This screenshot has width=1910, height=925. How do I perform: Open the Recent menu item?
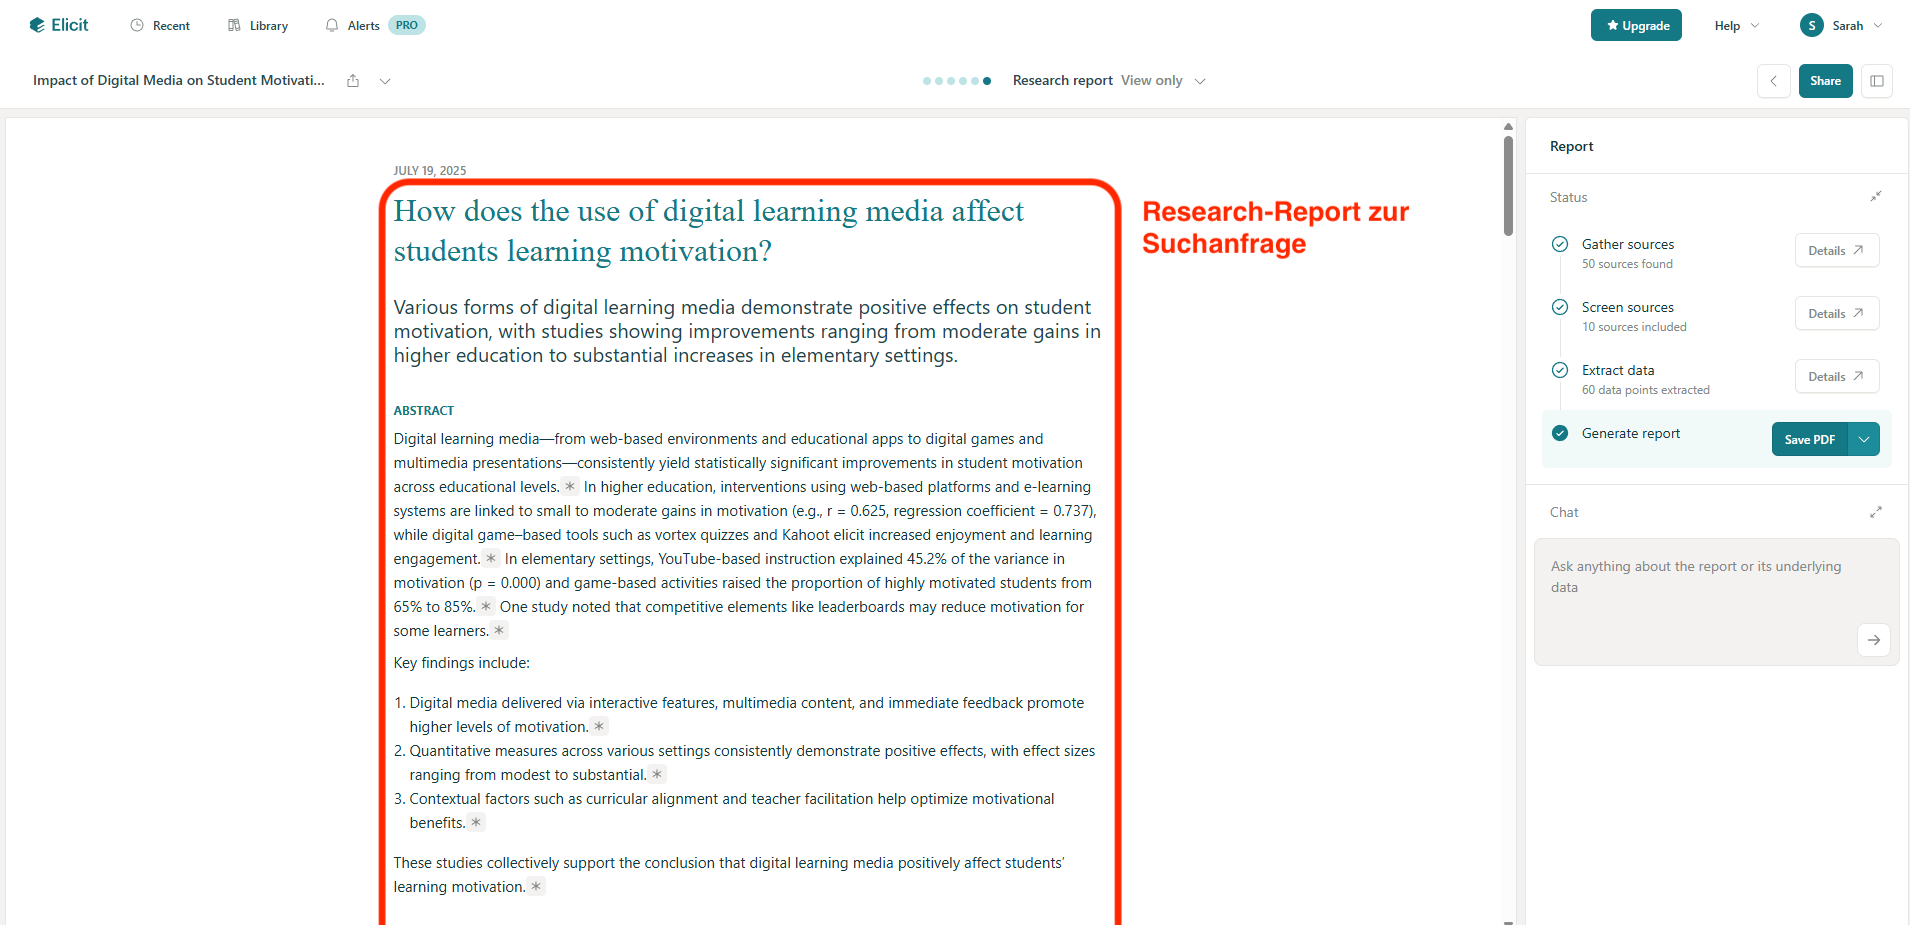click(160, 26)
